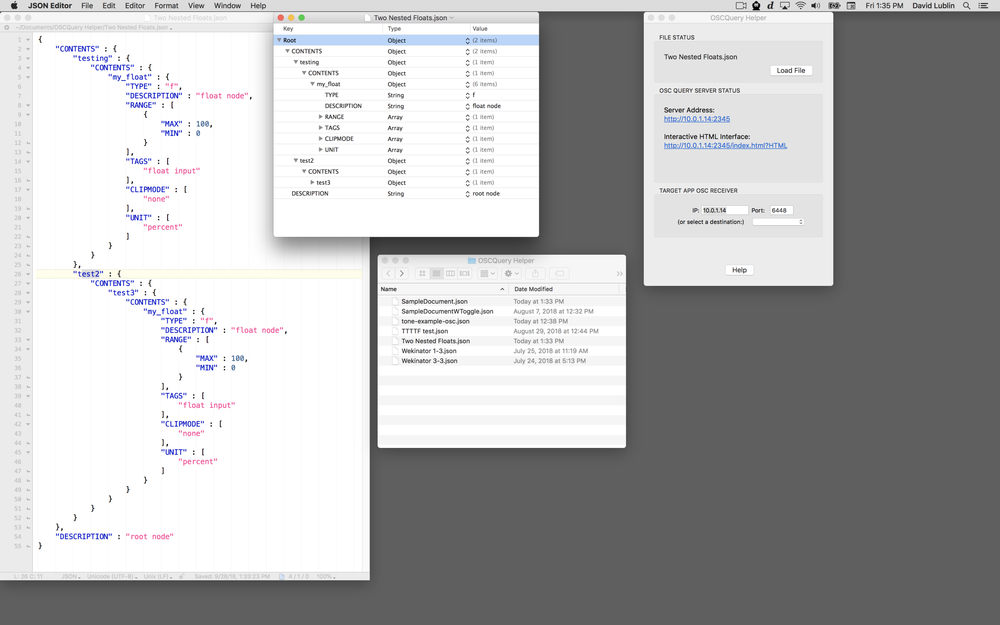Viewport: 1000px width, 625px height.
Task: Open Finder Share button
Action: pyautogui.click(x=535, y=274)
